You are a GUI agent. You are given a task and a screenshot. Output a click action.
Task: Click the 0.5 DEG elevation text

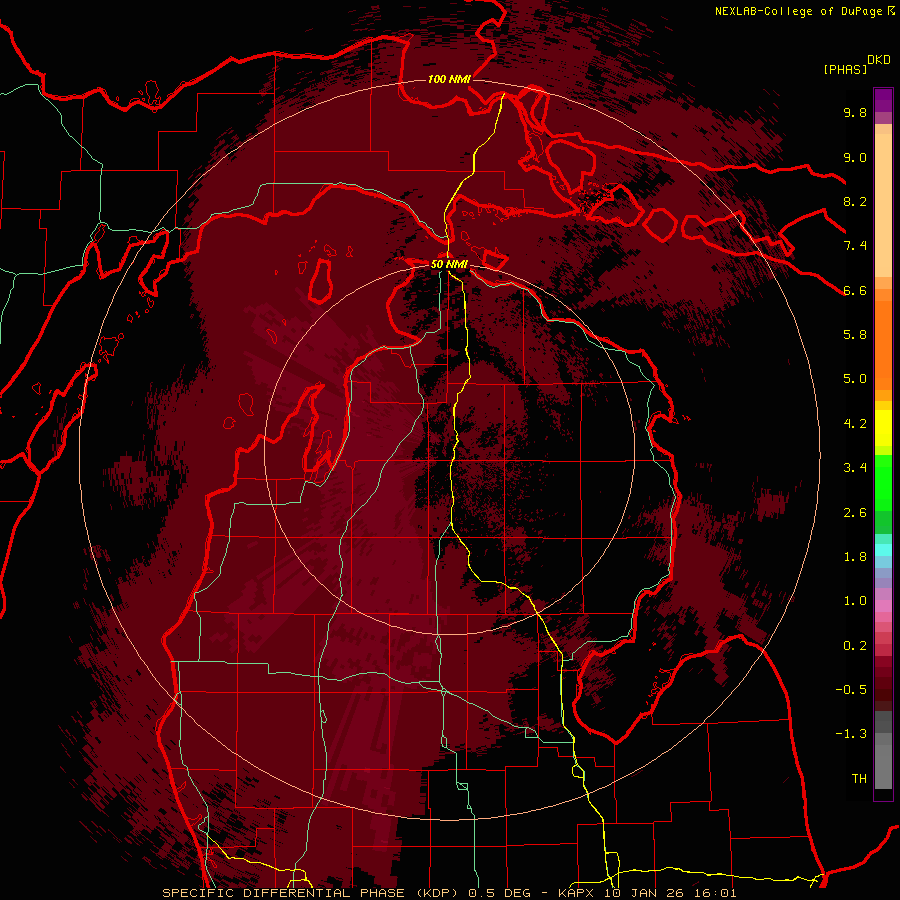coord(498,893)
